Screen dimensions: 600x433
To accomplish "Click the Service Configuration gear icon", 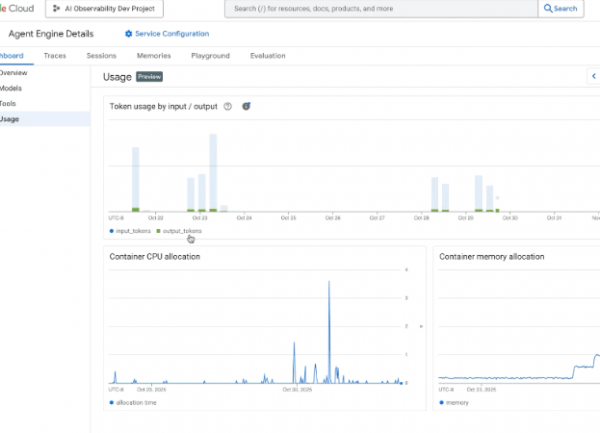I will point(129,34).
